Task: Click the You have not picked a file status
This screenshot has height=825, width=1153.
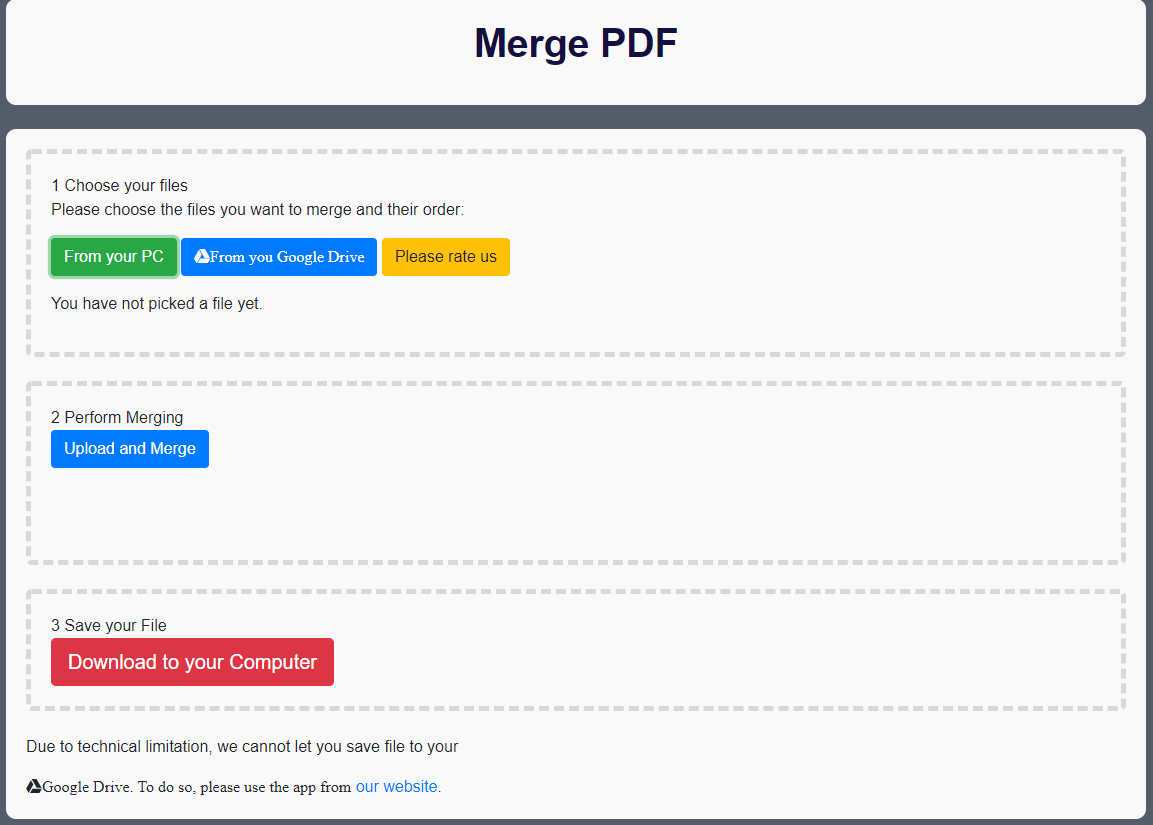Action: tap(157, 303)
